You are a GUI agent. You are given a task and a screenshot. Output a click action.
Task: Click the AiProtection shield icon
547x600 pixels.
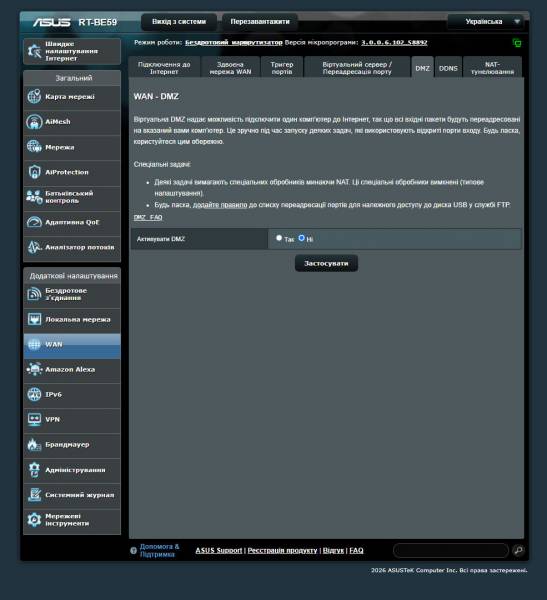tap(34, 172)
